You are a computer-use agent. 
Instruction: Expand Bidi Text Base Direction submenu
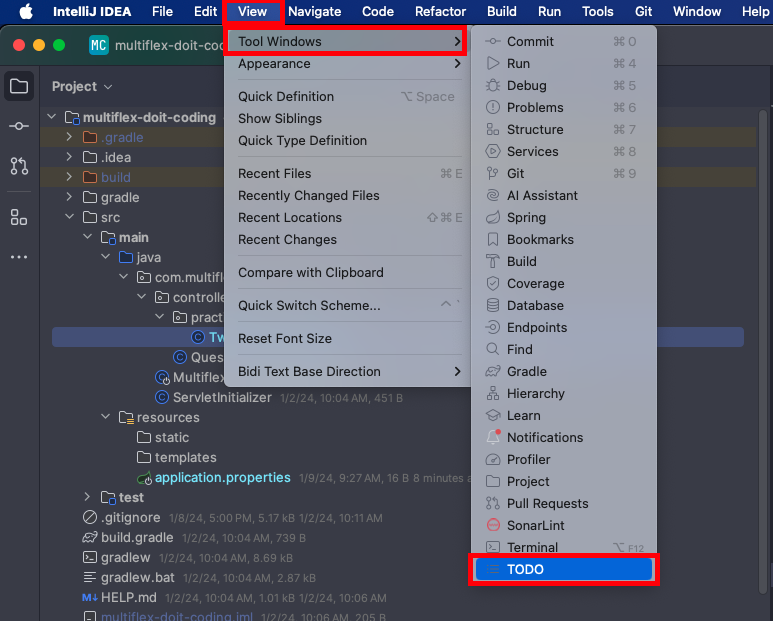click(x=350, y=372)
